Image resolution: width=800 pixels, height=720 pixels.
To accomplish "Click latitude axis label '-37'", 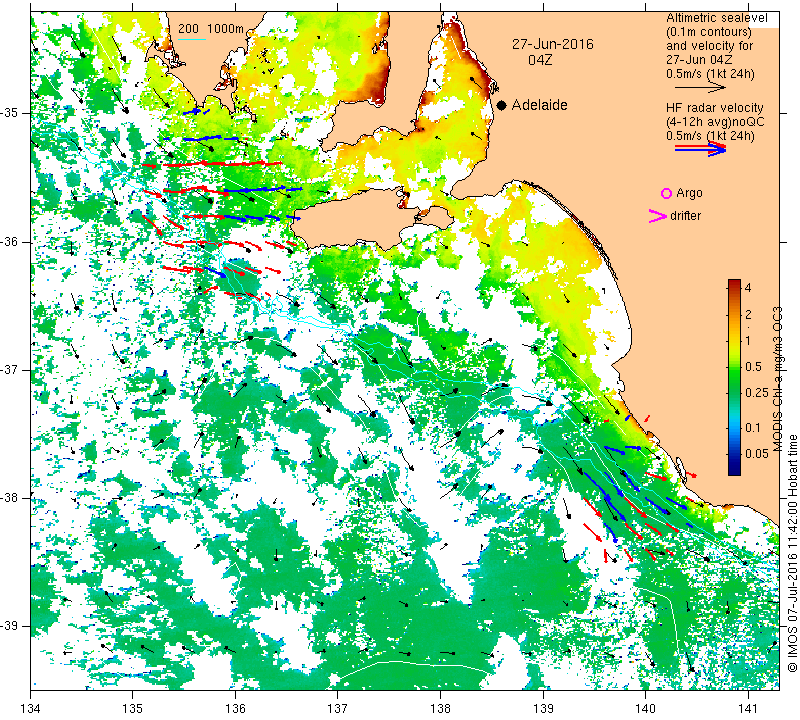I will [x=10, y=369].
